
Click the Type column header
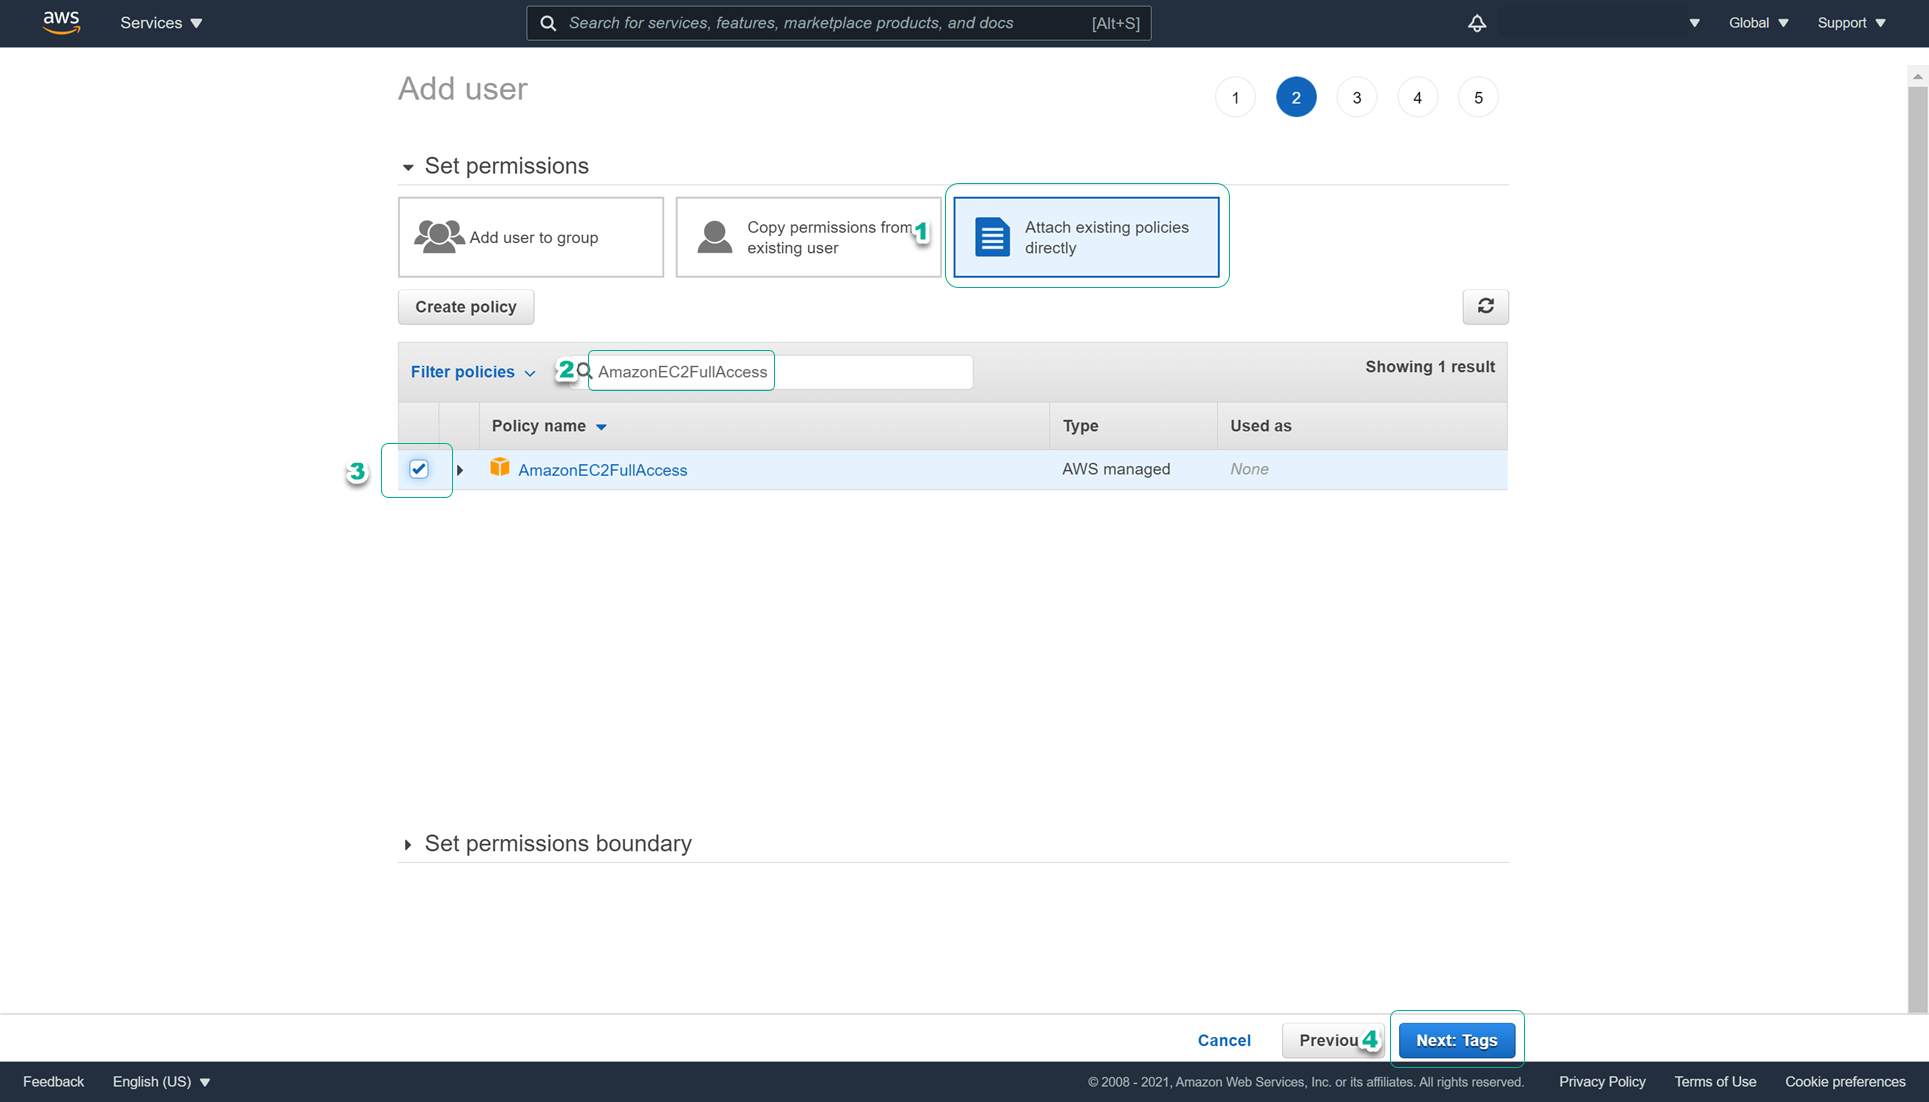[x=1080, y=426]
